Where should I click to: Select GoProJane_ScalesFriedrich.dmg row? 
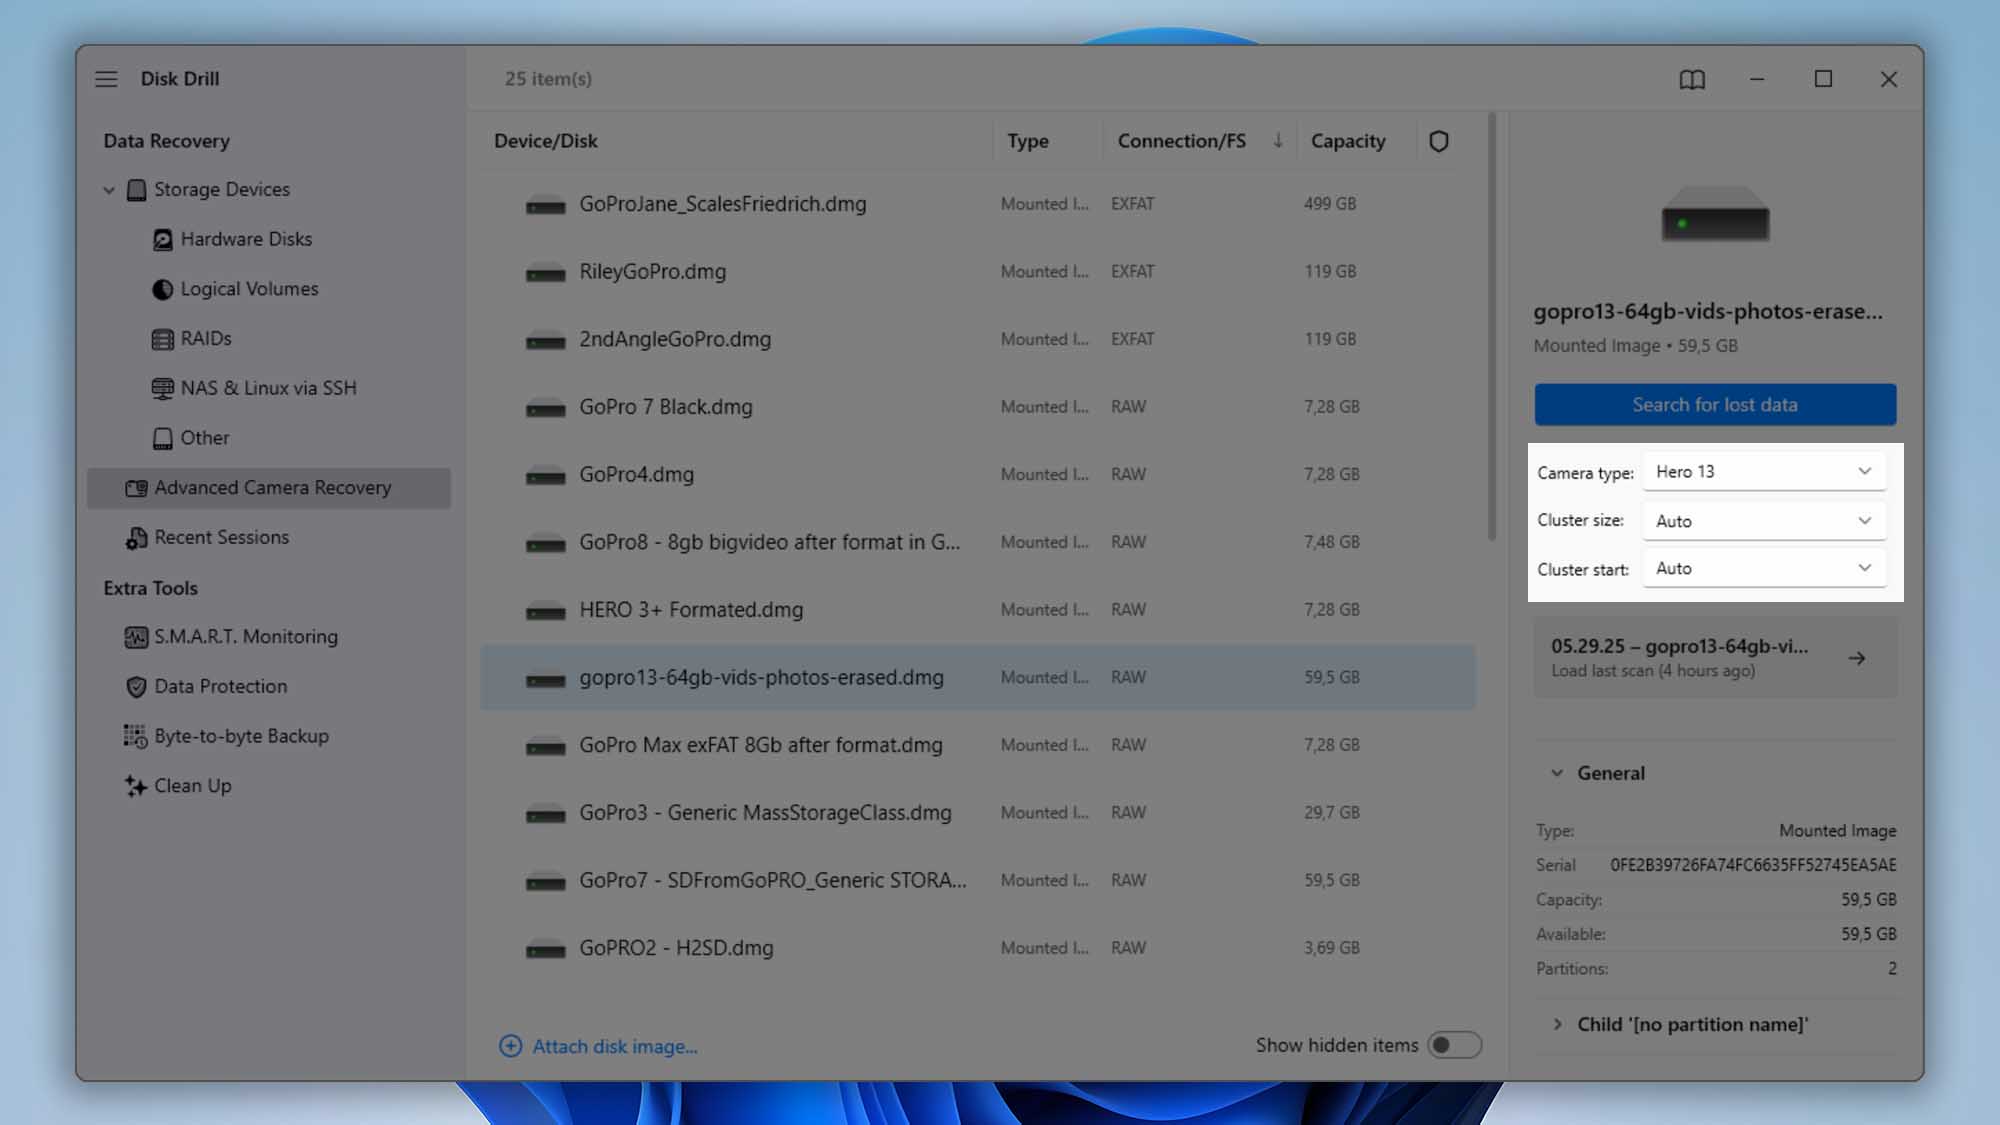point(978,204)
